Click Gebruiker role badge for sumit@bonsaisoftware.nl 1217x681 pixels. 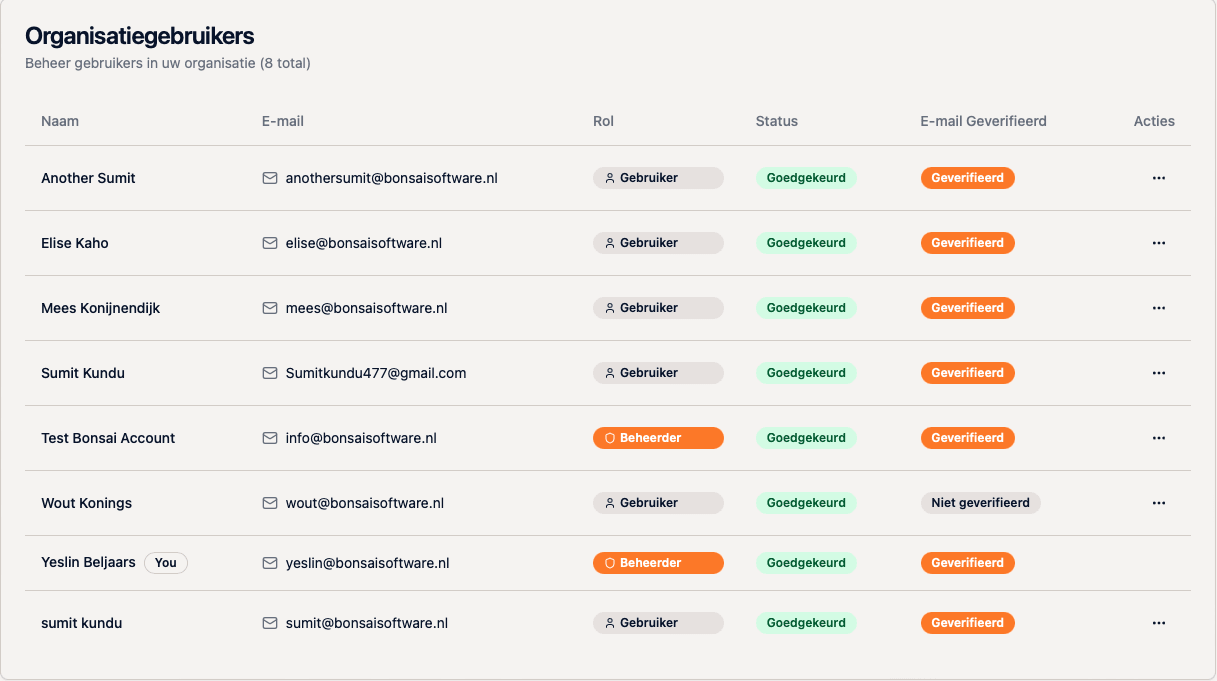(x=658, y=623)
